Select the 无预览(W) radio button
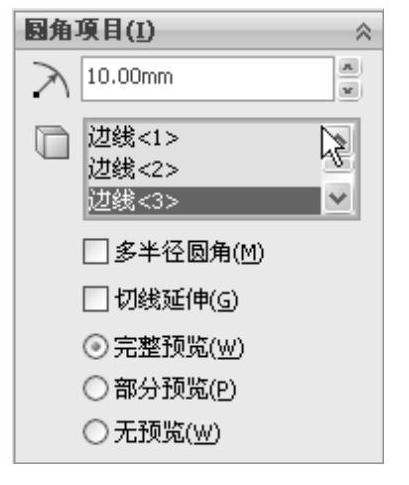The width and height of the screenshot is (409, 485). (96, 431)
